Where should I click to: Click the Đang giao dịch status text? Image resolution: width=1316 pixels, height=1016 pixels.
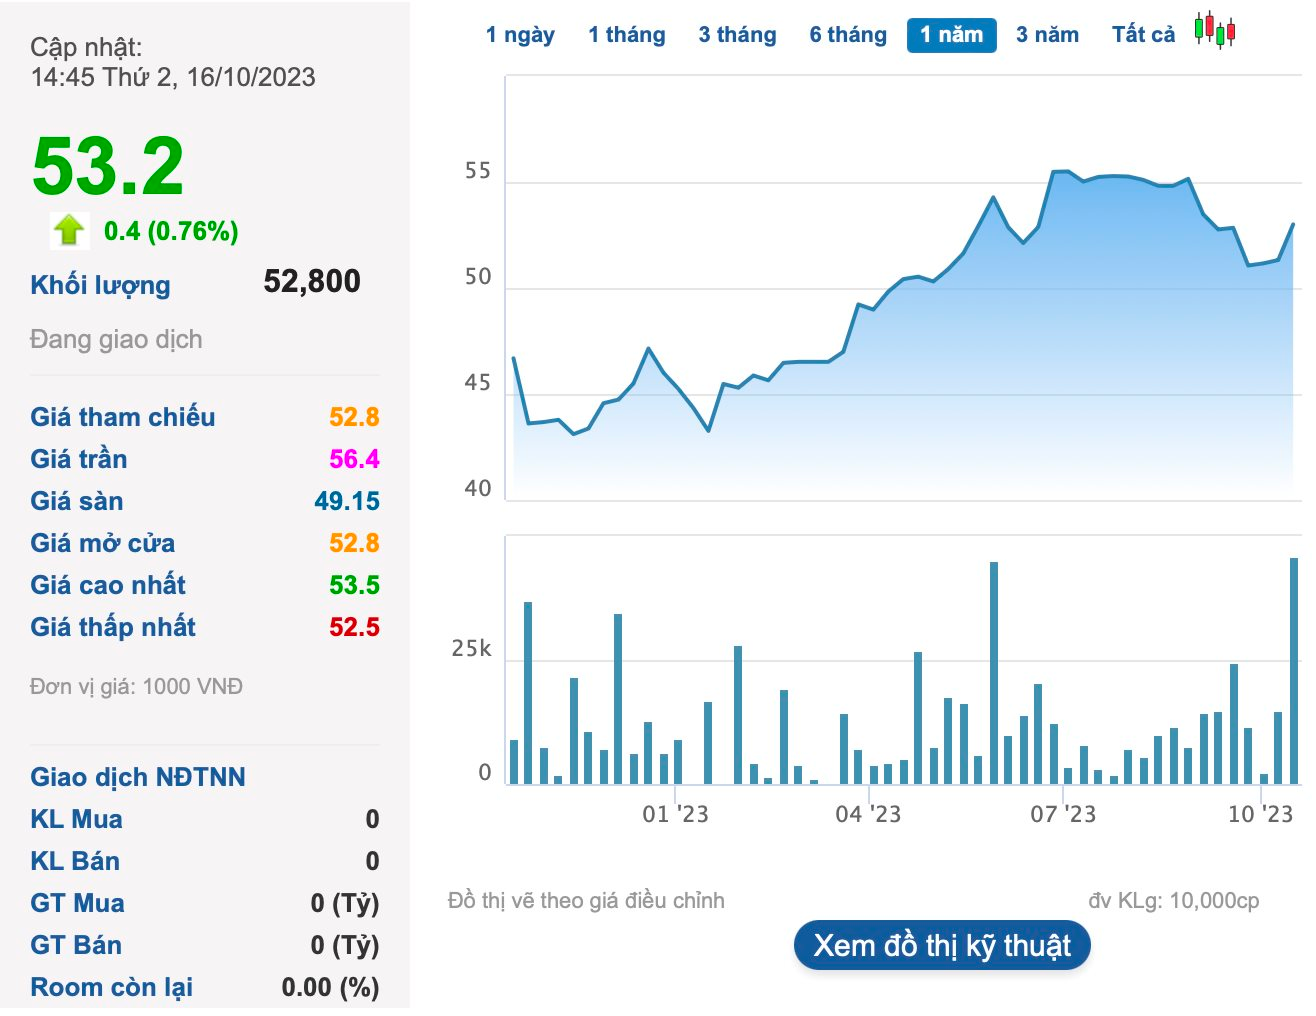click(x=116, y=339)
